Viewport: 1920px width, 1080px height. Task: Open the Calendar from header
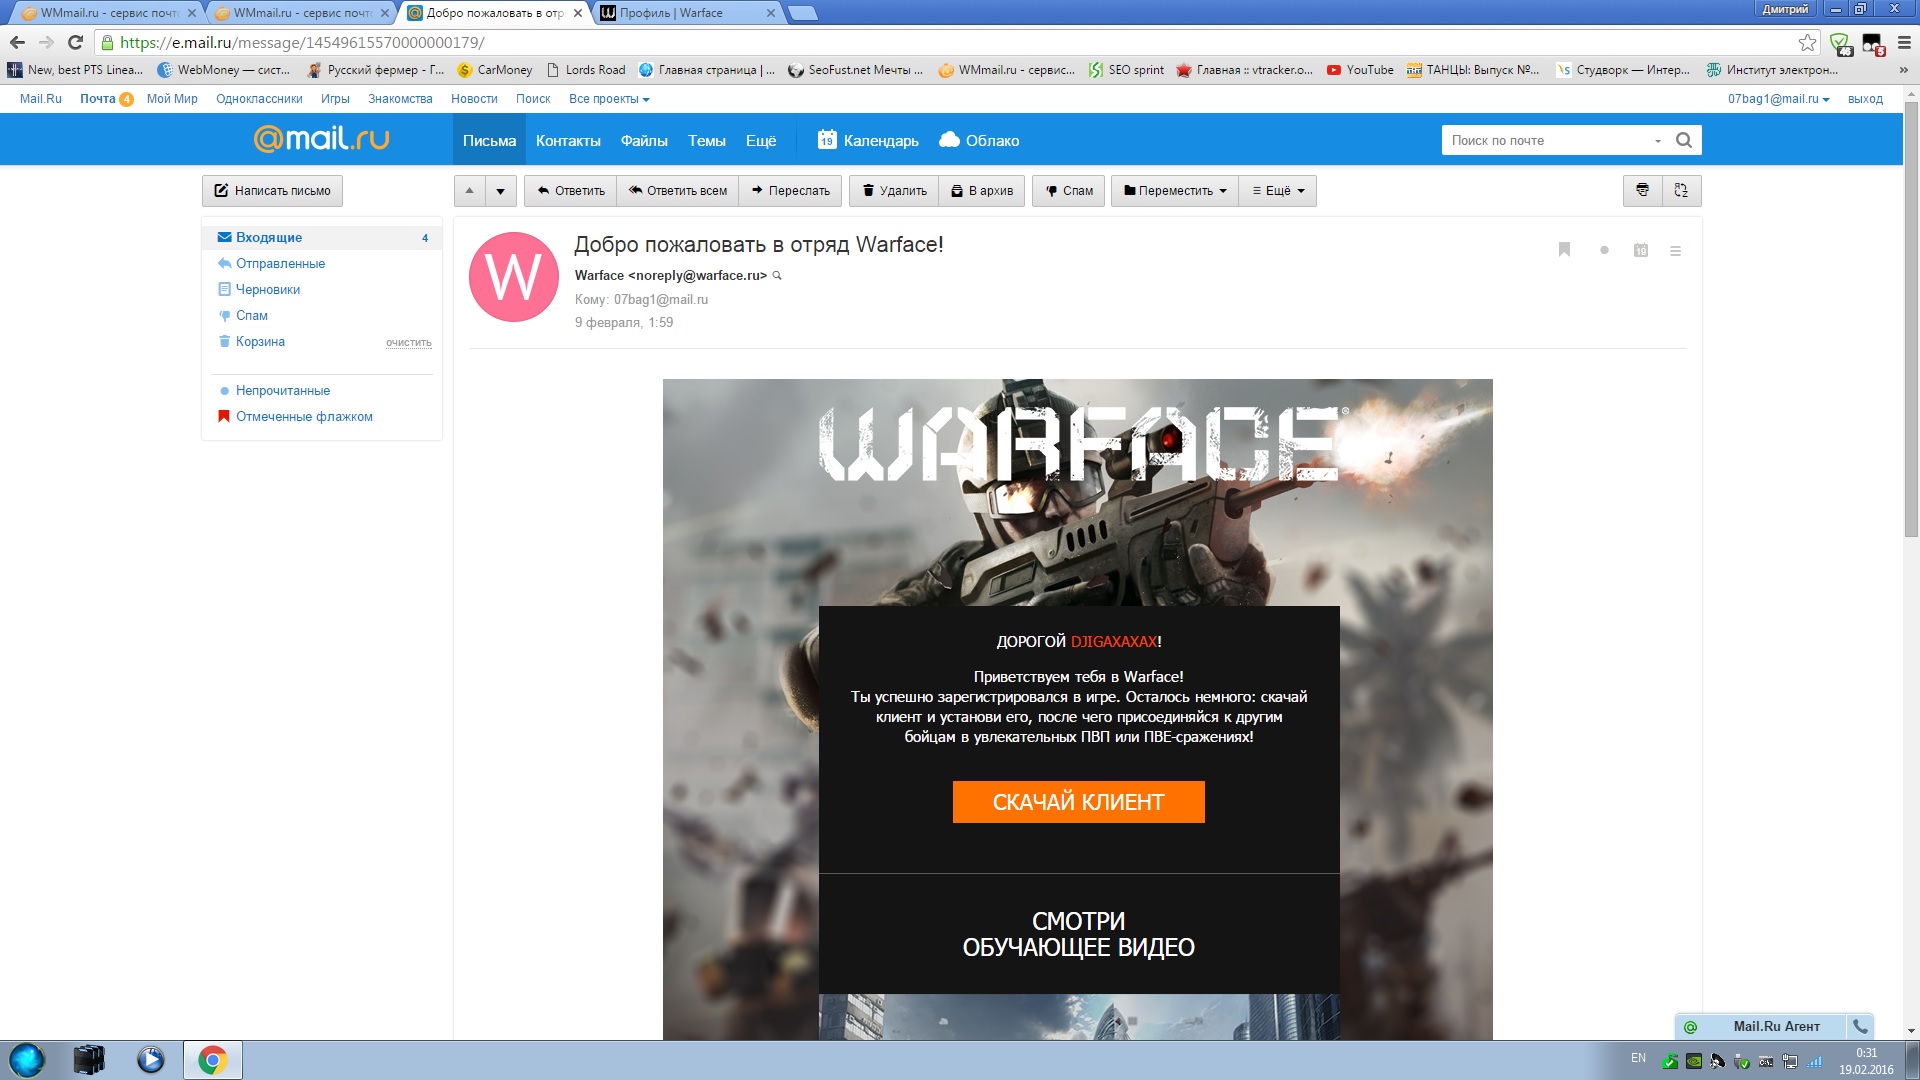868,140
